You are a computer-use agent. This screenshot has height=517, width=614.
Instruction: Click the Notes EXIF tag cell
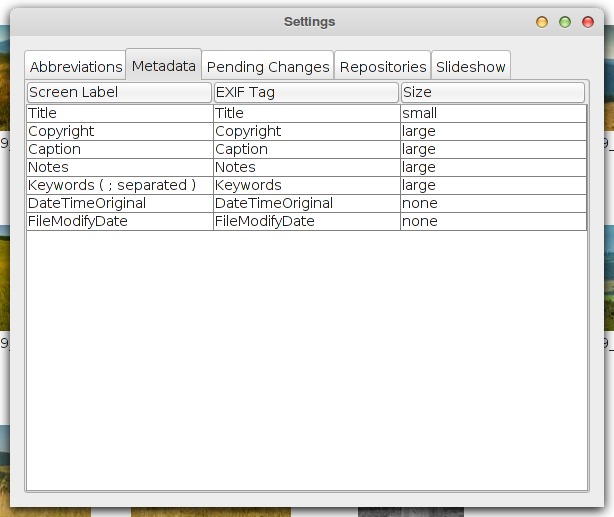(x=307, y=168)
